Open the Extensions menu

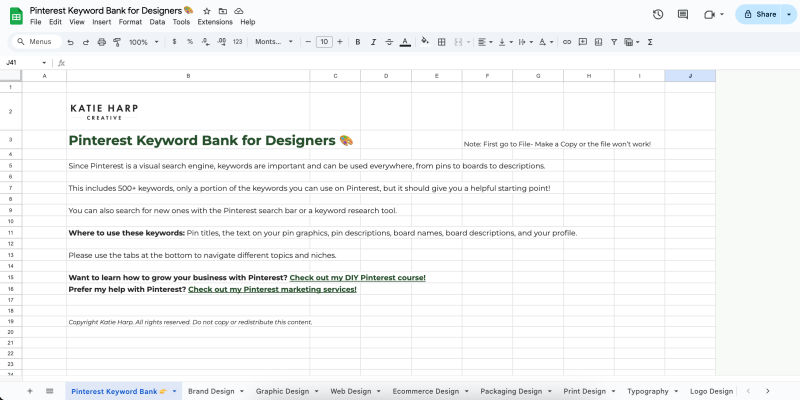[x=215, y=22]
